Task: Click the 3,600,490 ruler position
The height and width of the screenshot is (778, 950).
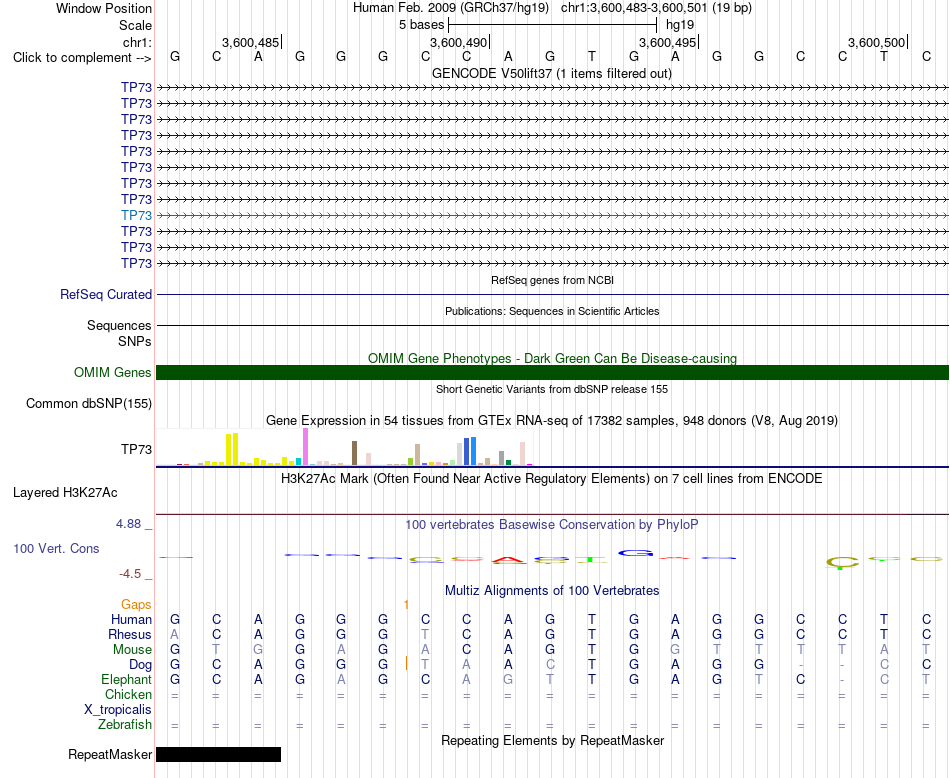Action: 458,42
